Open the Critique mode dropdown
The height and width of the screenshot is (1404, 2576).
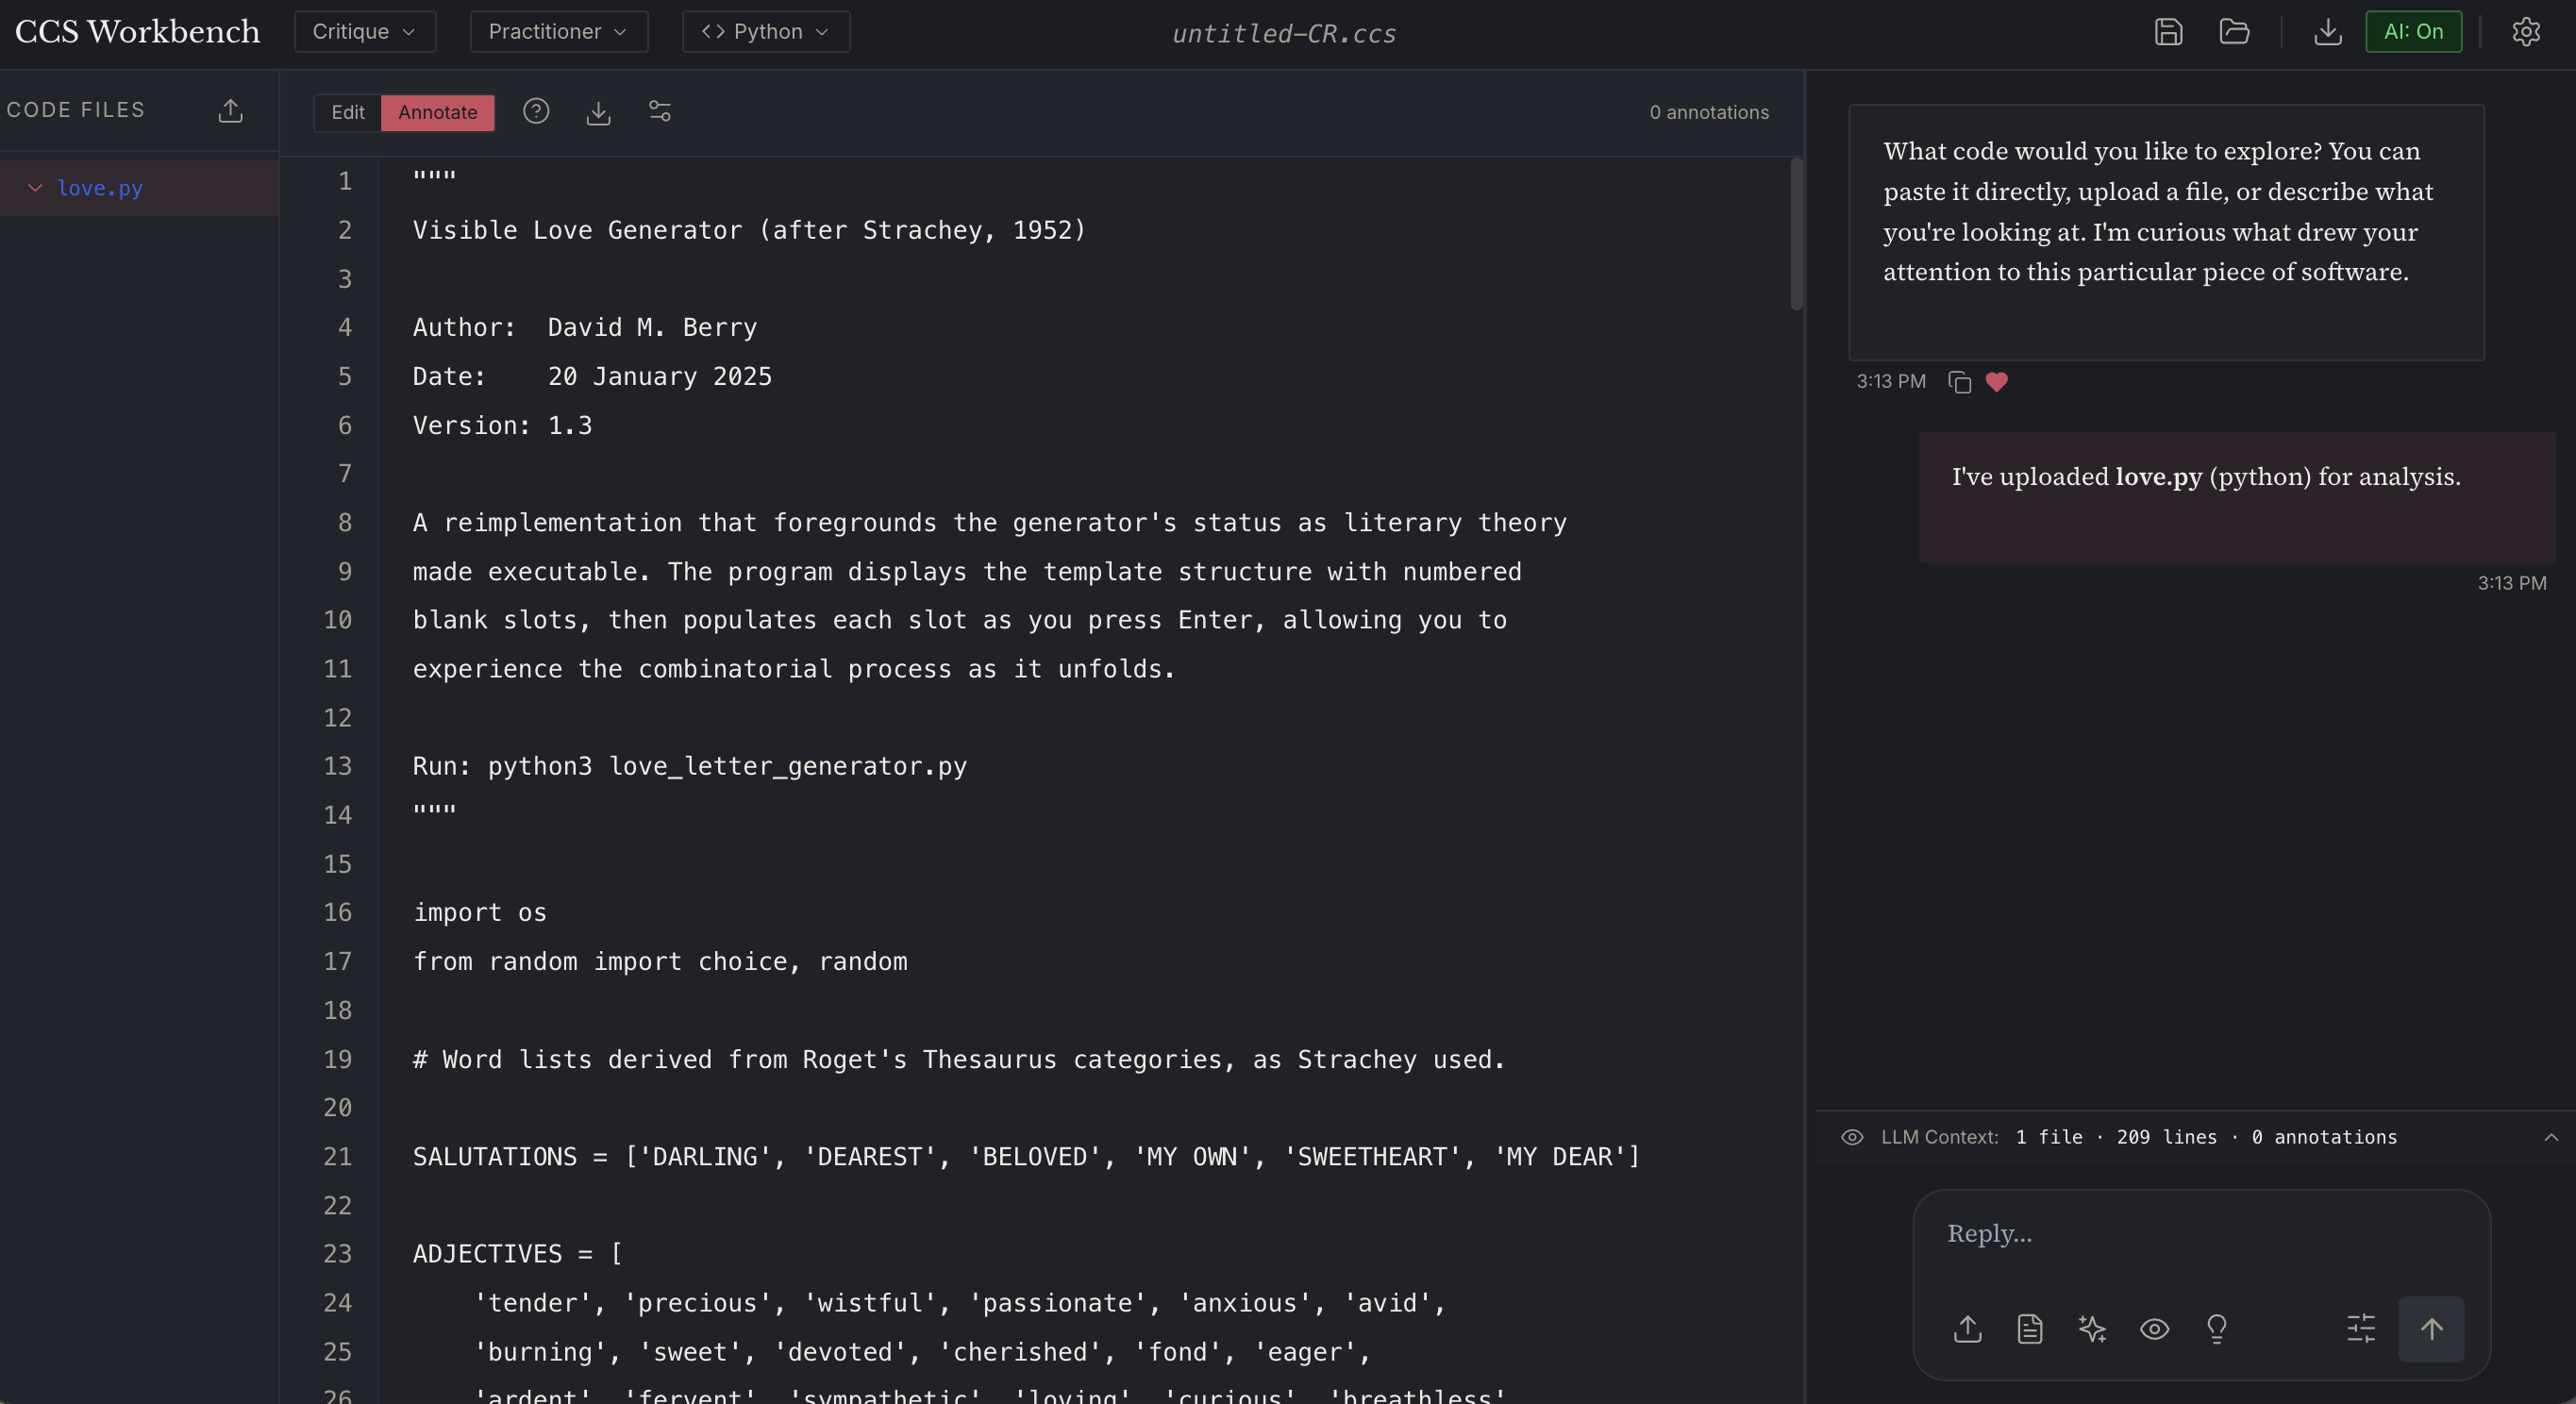coord(364,32)
